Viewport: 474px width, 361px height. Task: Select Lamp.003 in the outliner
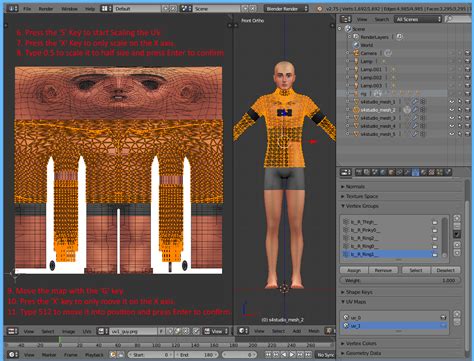(371, 86)
